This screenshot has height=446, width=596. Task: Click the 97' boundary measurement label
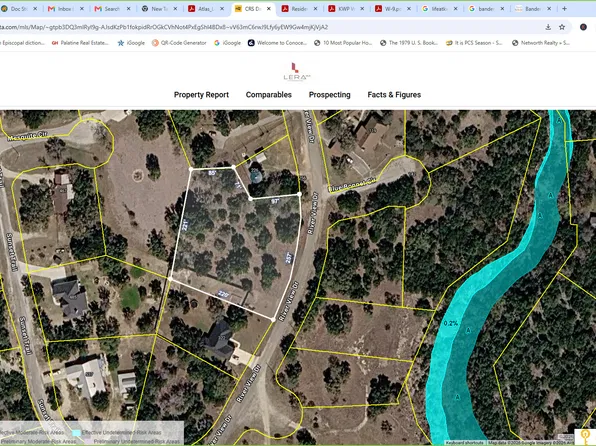(x=276, y=200)
